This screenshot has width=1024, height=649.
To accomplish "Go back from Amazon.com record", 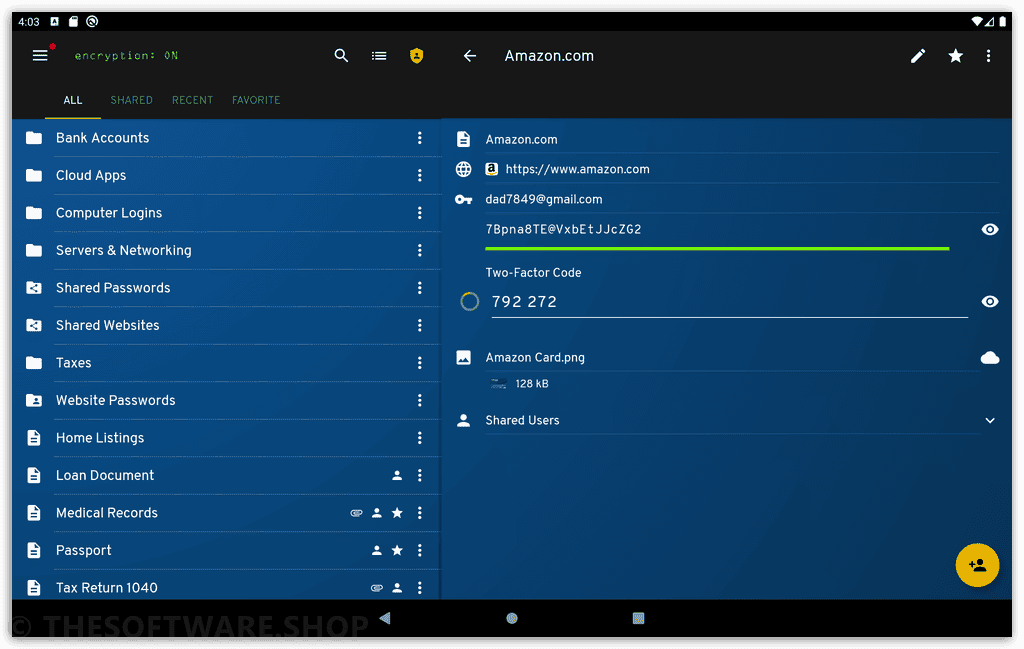I will tap(470, 56).
